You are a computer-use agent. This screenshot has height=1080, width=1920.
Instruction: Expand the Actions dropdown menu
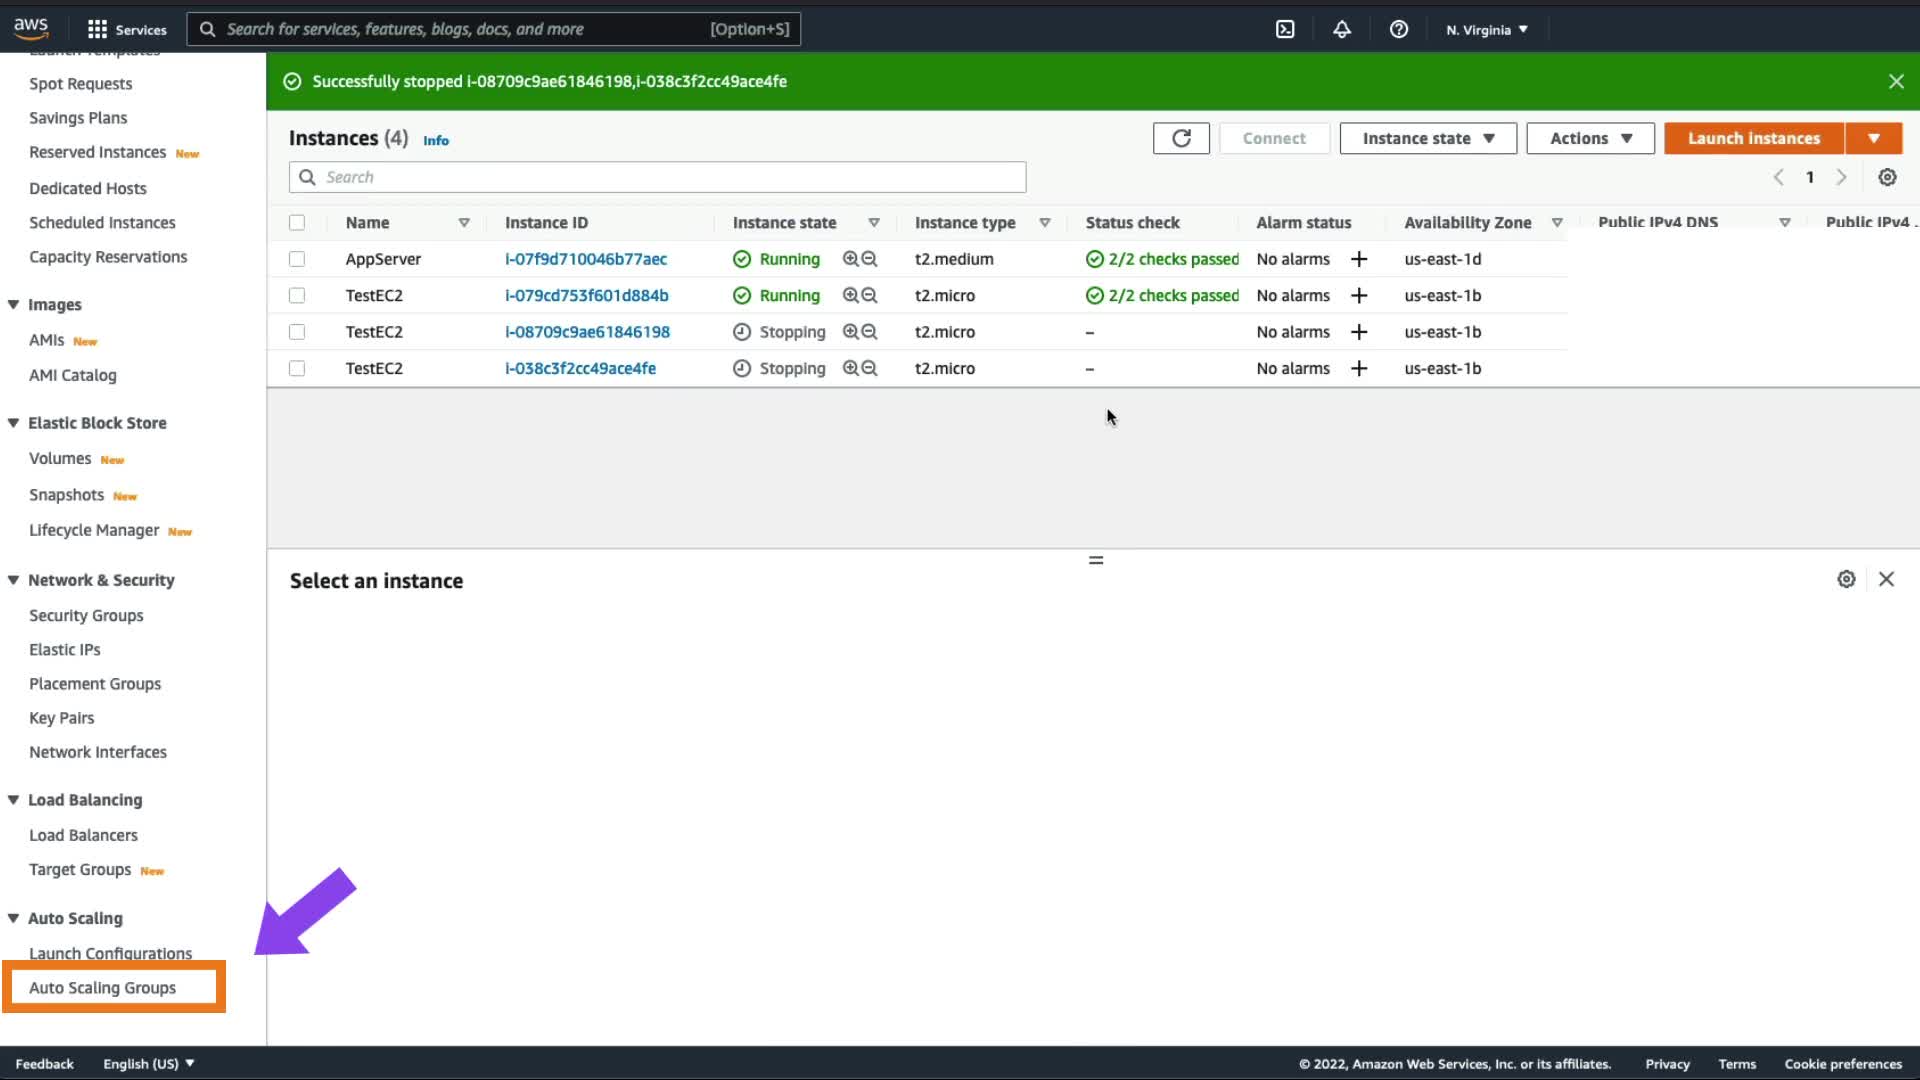(x=1590, y=138)
